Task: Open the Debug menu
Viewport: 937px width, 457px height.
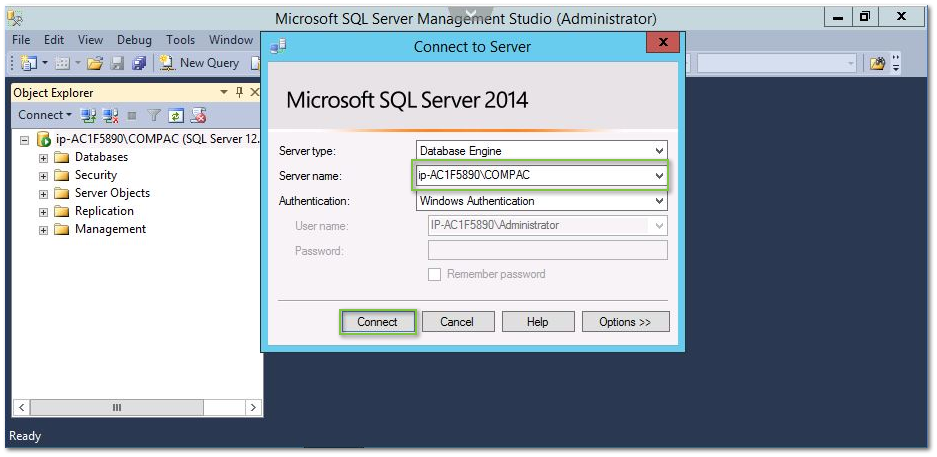Action: pos(134,40)
